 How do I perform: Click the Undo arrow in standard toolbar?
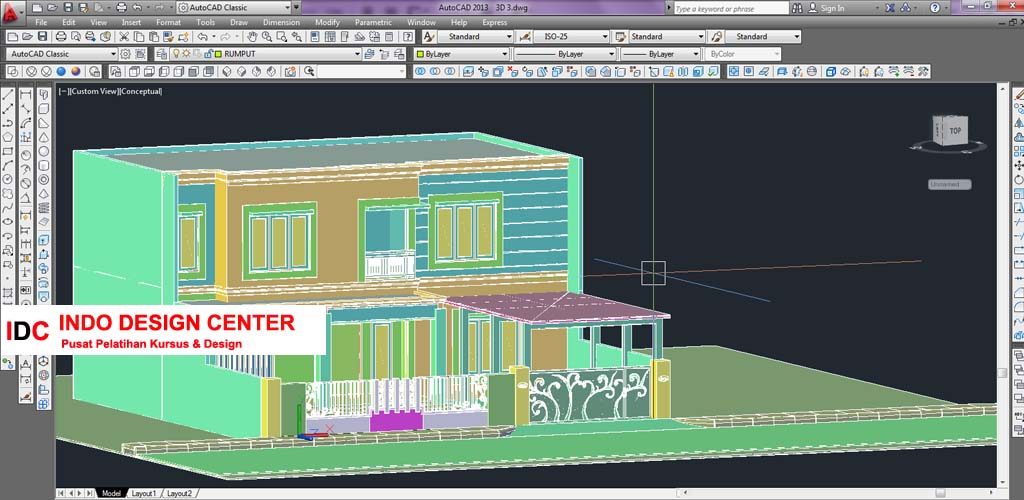202,37
